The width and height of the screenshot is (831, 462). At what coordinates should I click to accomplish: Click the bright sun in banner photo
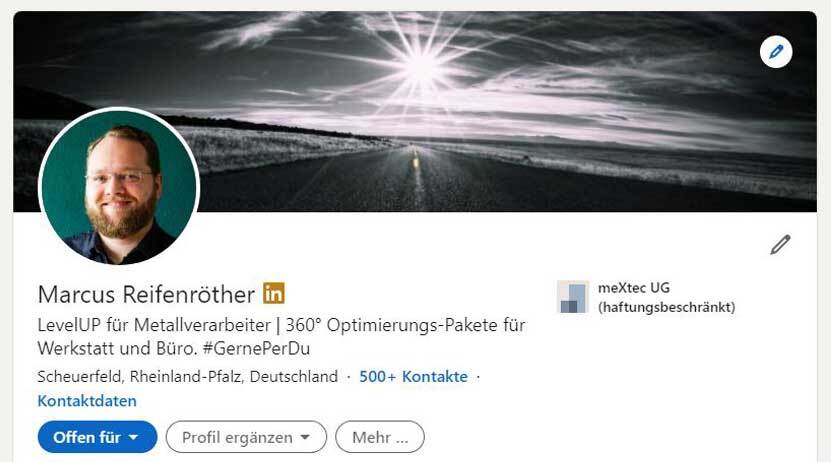tap(421, 67)
